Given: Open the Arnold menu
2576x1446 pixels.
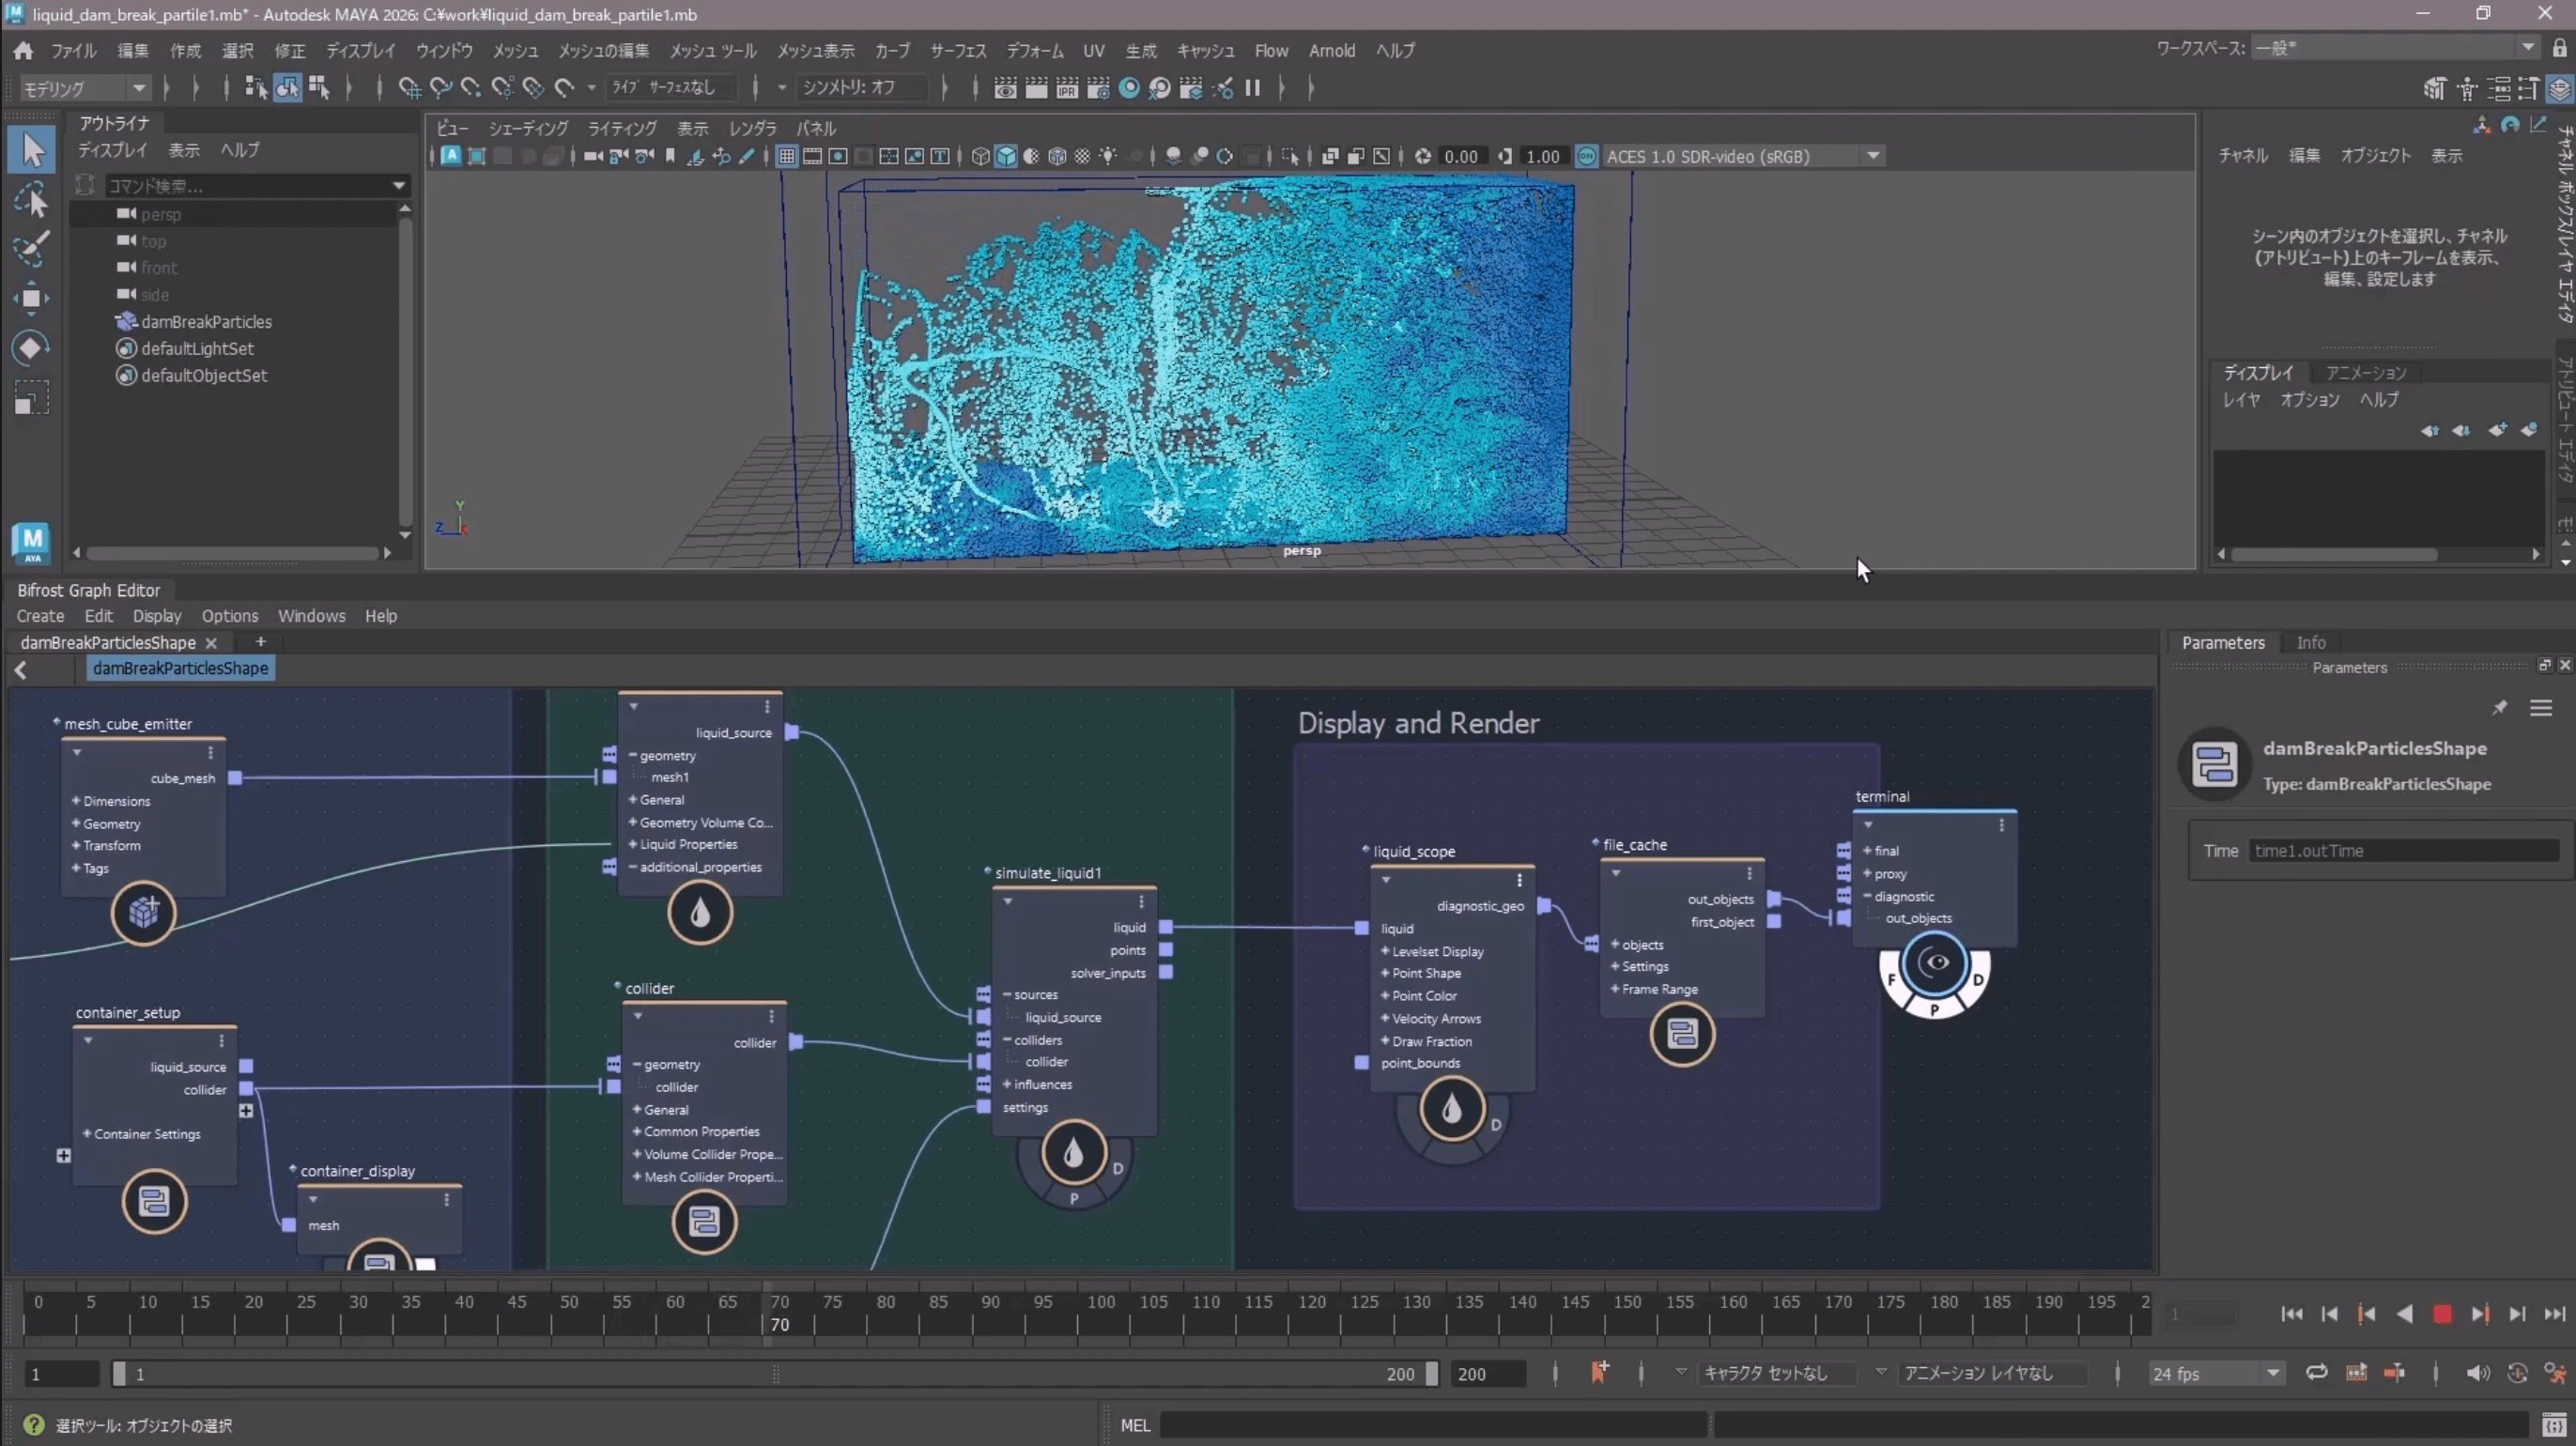Looking at the screenshot, I should (1332, 50).
